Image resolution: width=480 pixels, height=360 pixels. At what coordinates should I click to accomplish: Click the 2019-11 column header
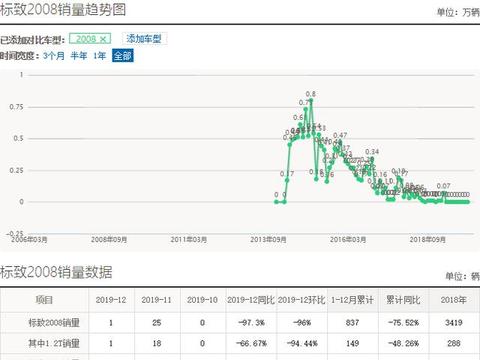pyautogui.click(x=156, y=300)
